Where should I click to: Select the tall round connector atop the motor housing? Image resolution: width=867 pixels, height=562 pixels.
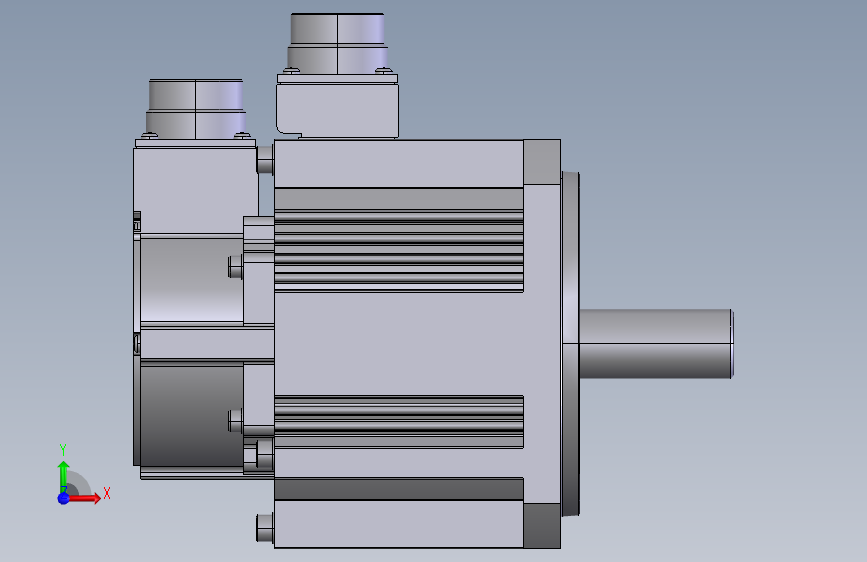[x=337, y=44]
